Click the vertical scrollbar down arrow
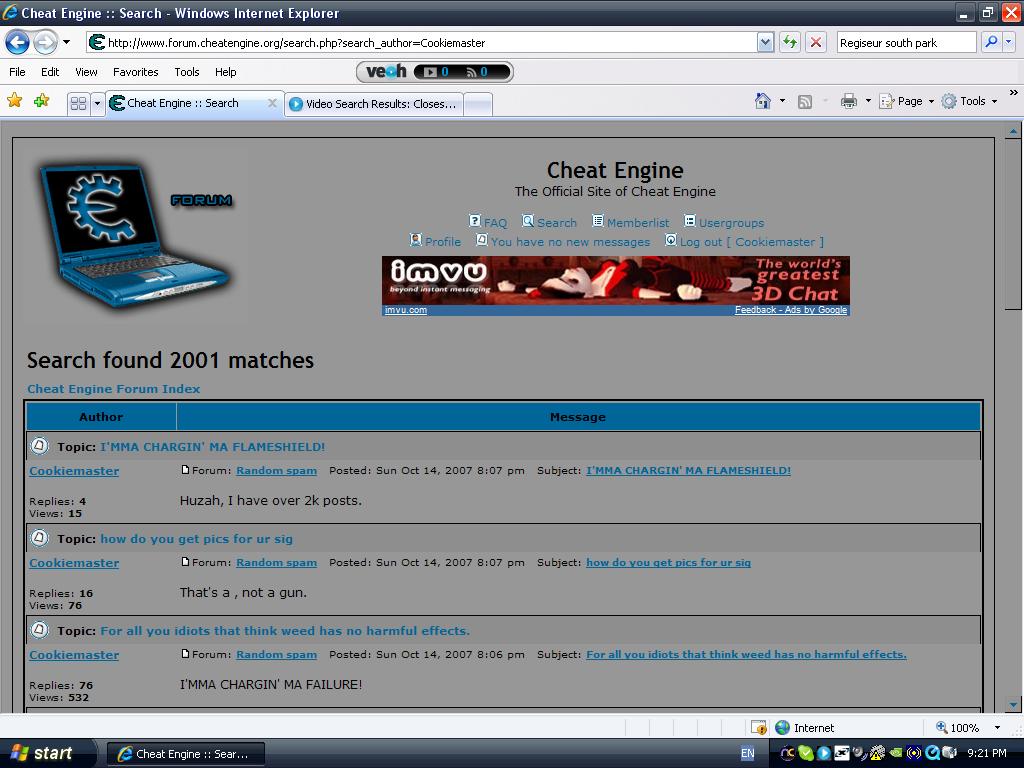The height and width of the screenshot is (768, 1024). click(1013, 704)
